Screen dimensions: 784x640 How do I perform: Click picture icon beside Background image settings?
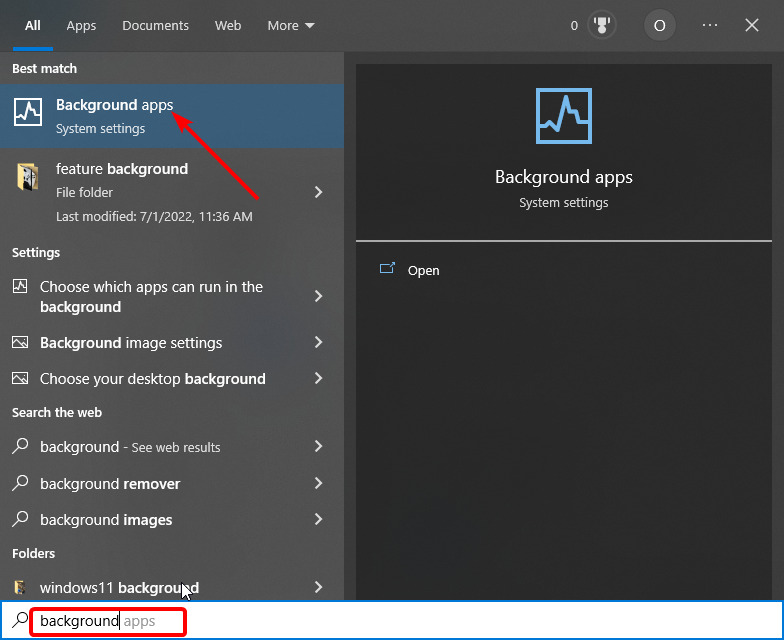tap(20, 342)
